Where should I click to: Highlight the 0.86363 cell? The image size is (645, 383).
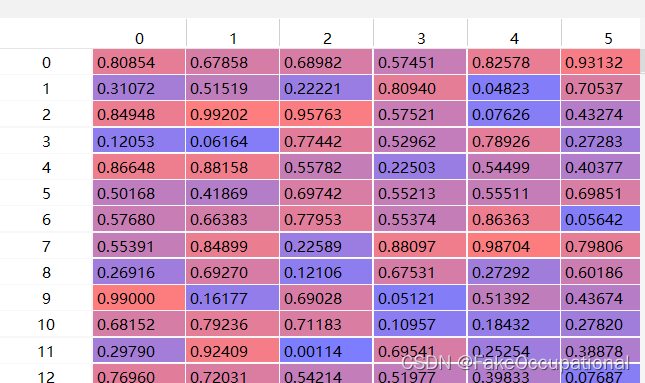point(514,219)
